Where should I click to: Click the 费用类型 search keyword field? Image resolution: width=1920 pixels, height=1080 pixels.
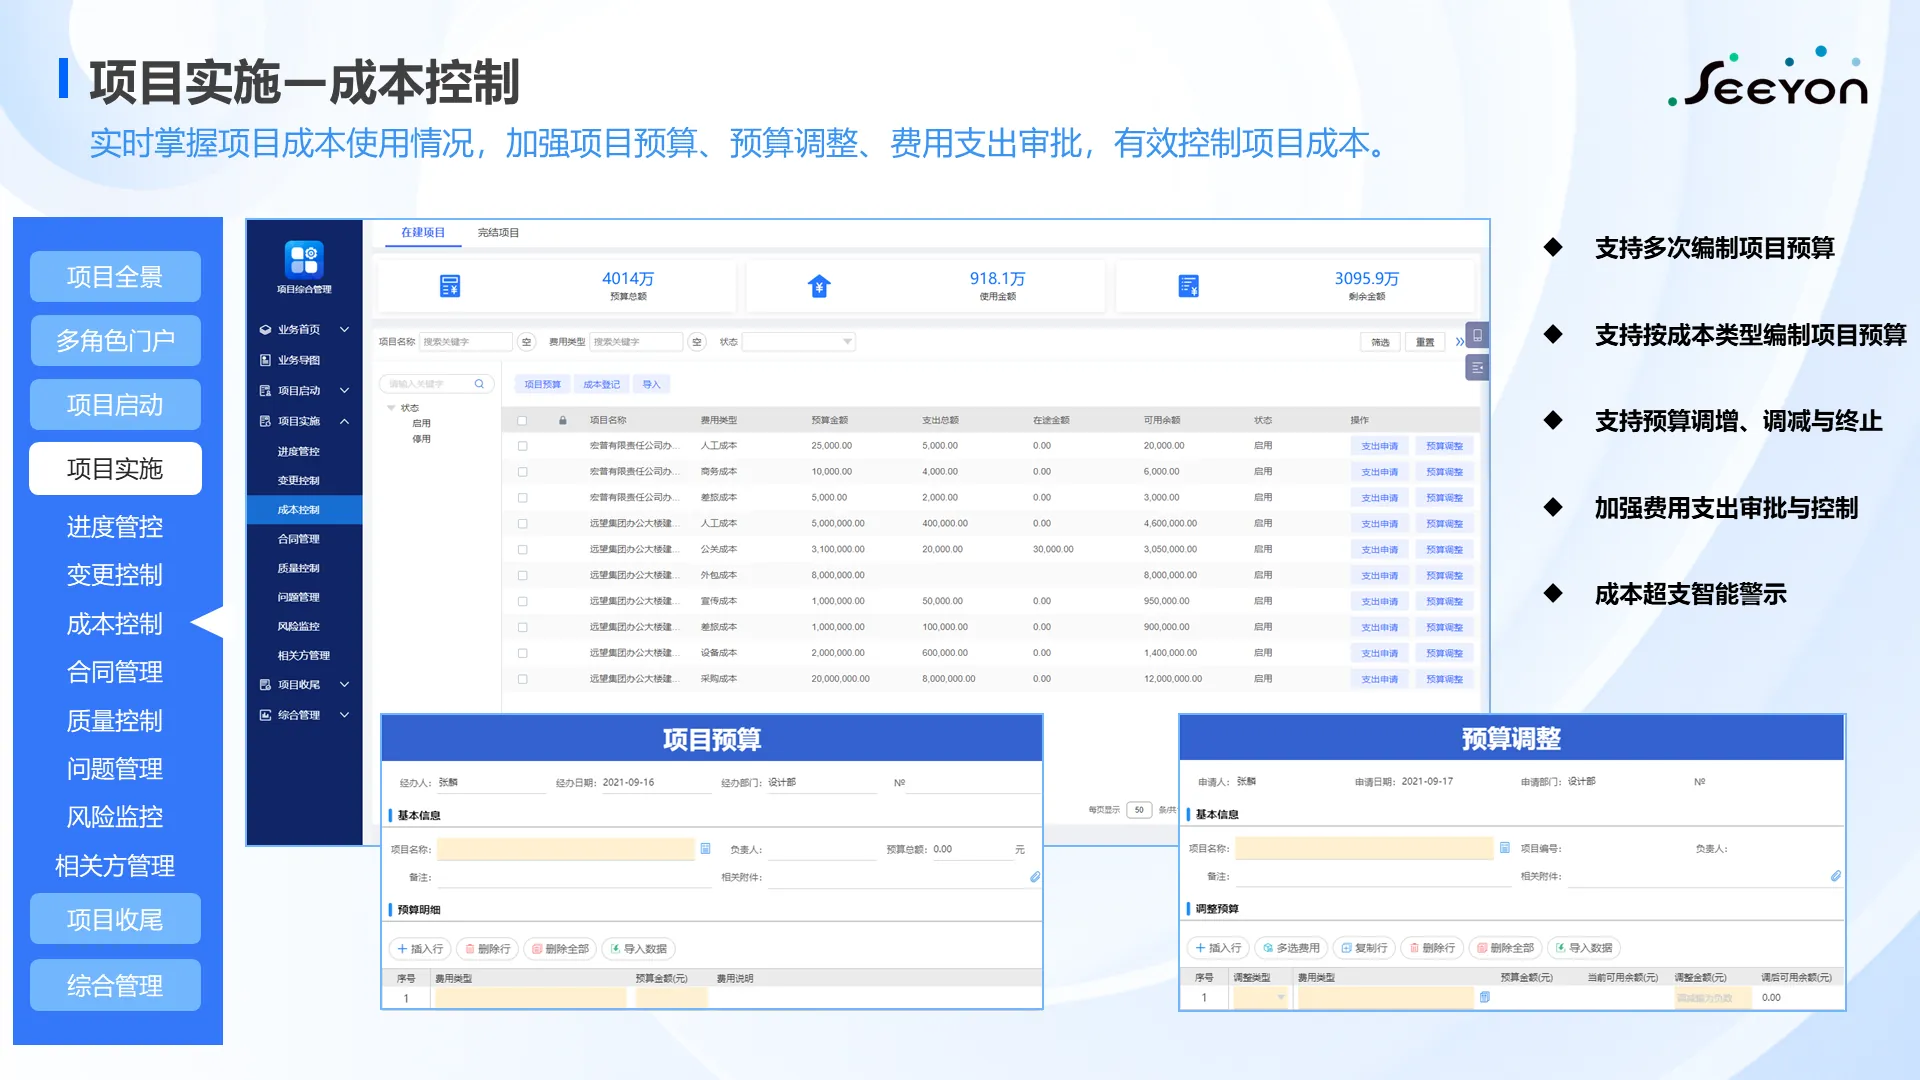coord(636,342)
